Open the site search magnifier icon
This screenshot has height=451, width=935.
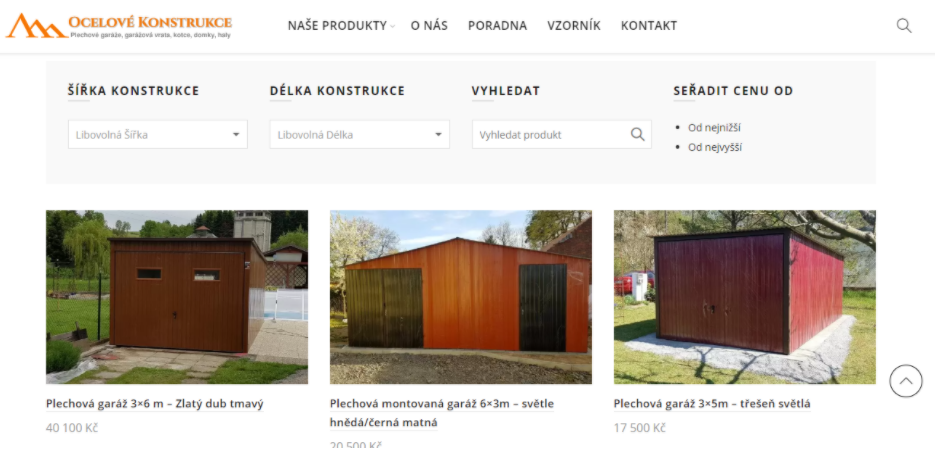pos(904,26)
